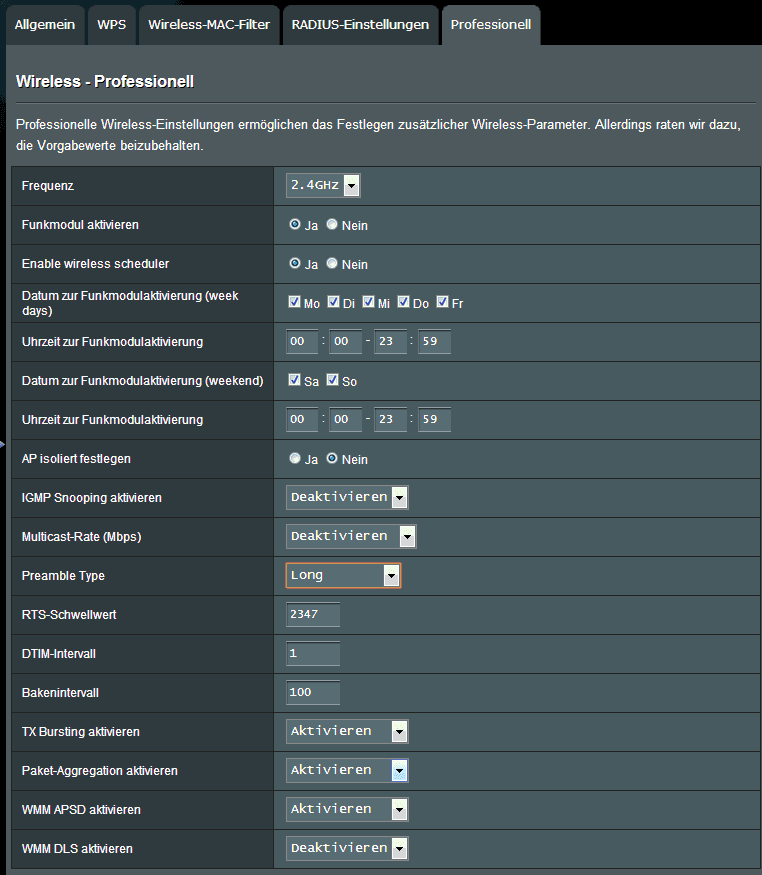Open IGMP Snooping aktivieren dropdown
762x875 pixels.
tap(347, 497)
